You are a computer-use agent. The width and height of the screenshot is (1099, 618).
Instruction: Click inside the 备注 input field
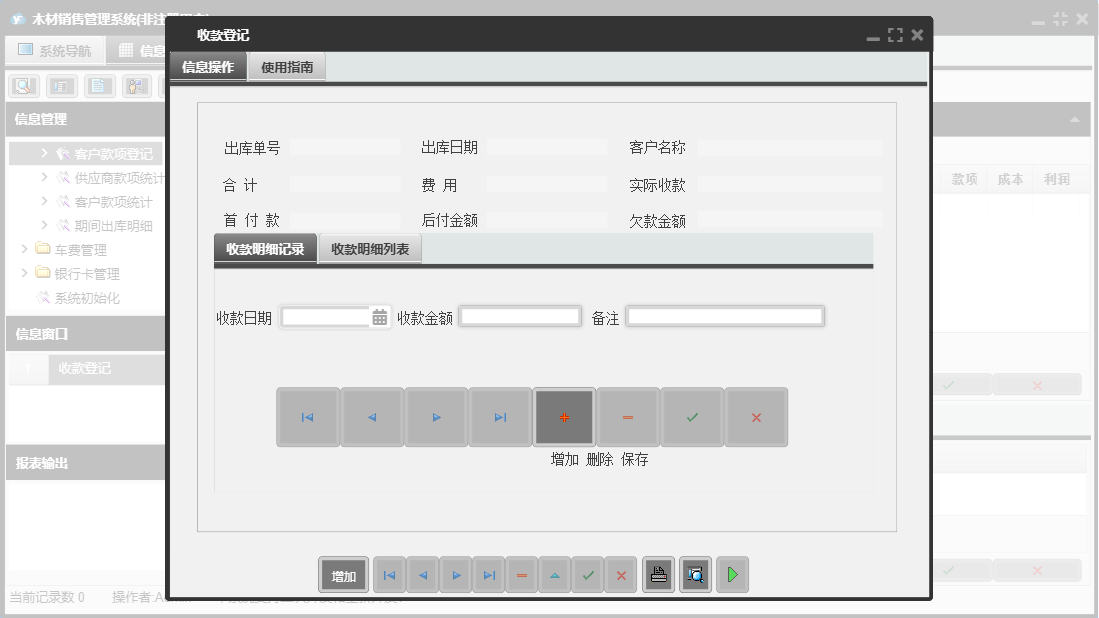(725, 316)
